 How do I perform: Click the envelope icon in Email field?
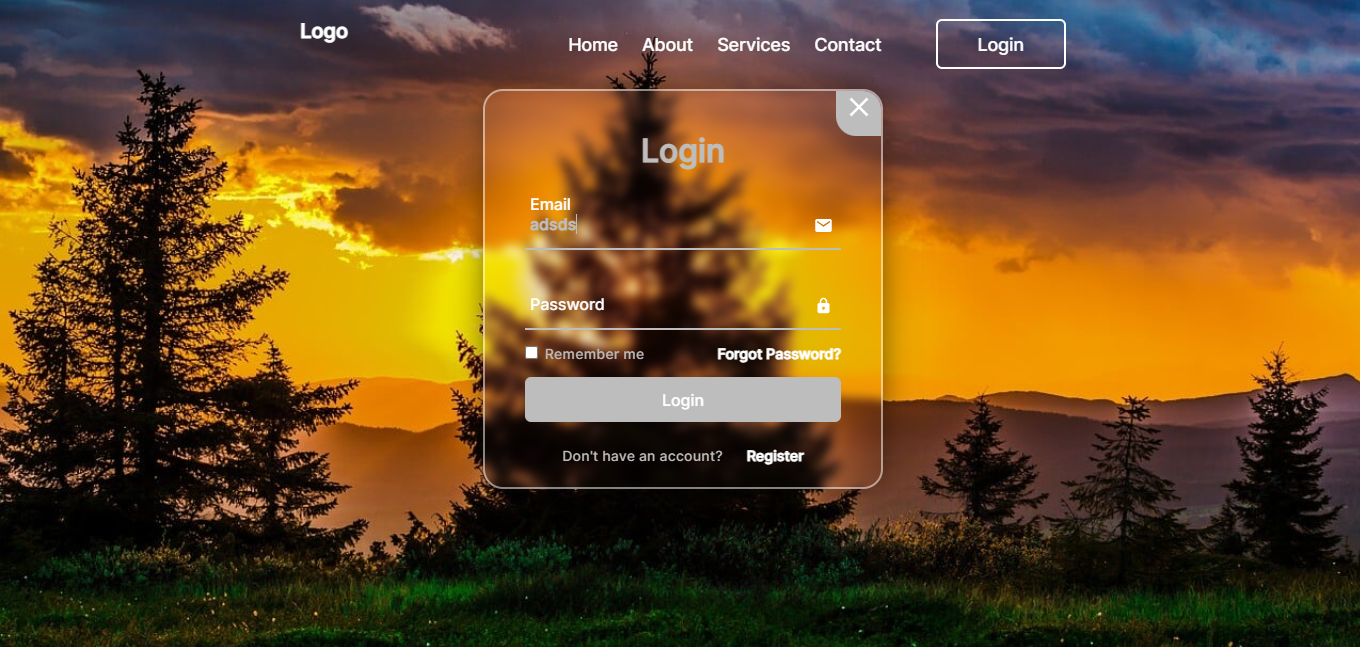tap(823, 225)
